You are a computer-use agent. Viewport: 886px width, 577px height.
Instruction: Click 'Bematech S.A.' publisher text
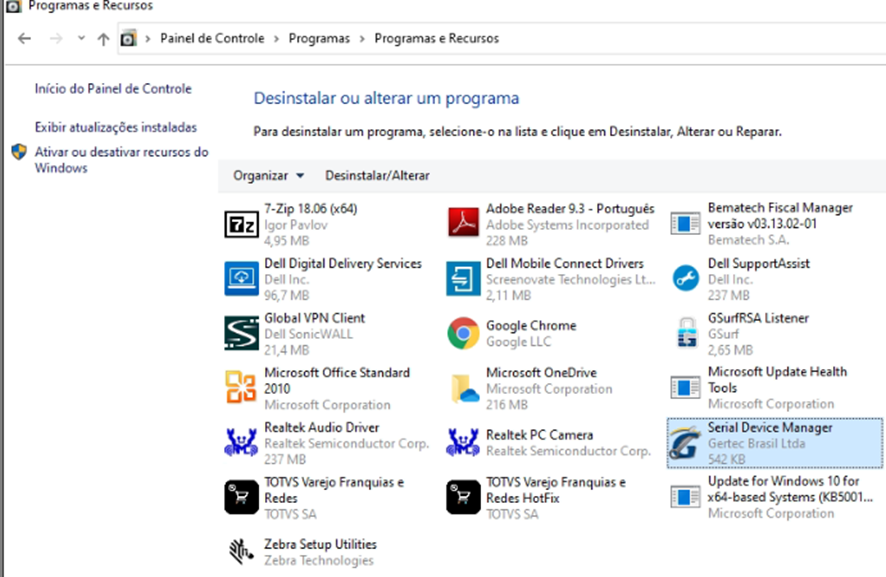[x=748, y=240]
